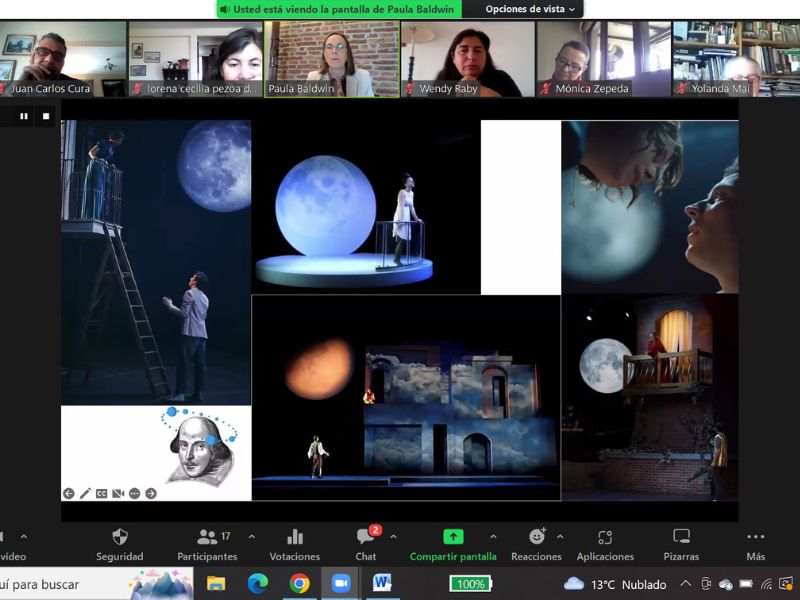Open the Chat panel
Viewport: 800px width, 600px height.
click(x=366, y=544)
